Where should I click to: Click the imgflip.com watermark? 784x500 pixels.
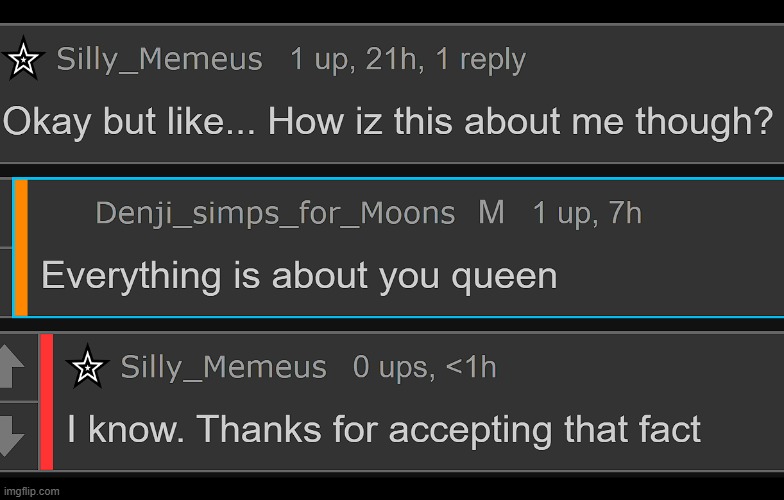(x=31, y=491)
